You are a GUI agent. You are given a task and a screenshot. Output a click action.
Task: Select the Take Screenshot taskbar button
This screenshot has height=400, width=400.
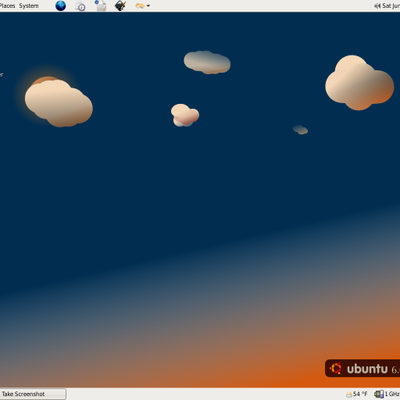[x=33, y=394]
